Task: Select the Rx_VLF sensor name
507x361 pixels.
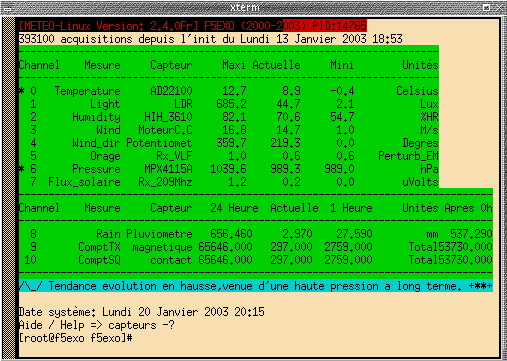Action: 174,156
